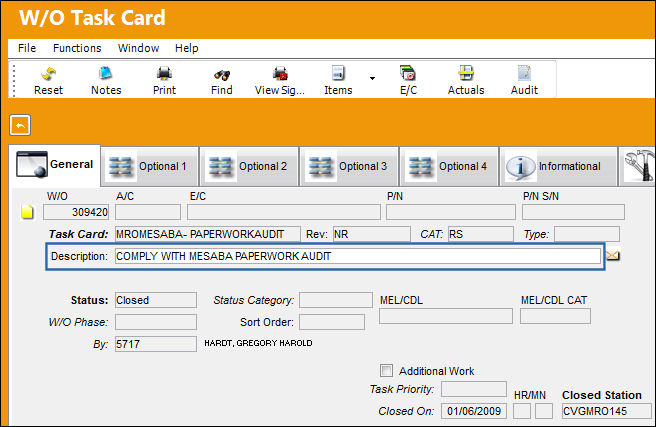Open the Help menu
The width and height of the screenshot is (656, 427).
pos(187,48)
